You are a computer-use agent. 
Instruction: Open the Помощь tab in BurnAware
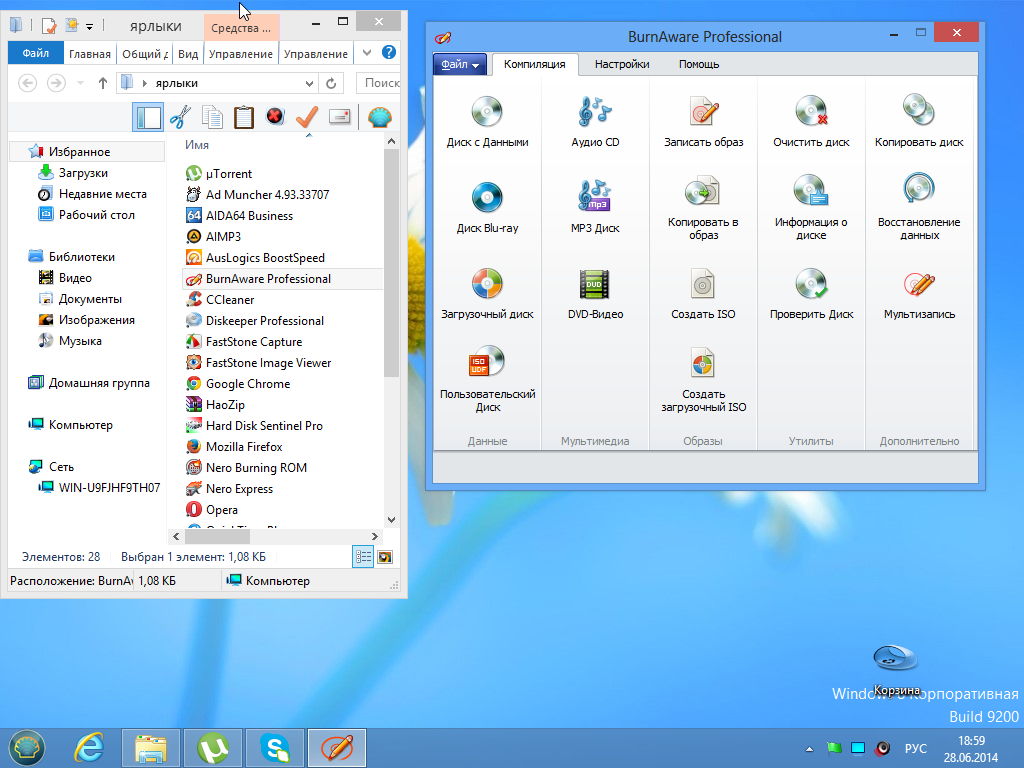699,64
